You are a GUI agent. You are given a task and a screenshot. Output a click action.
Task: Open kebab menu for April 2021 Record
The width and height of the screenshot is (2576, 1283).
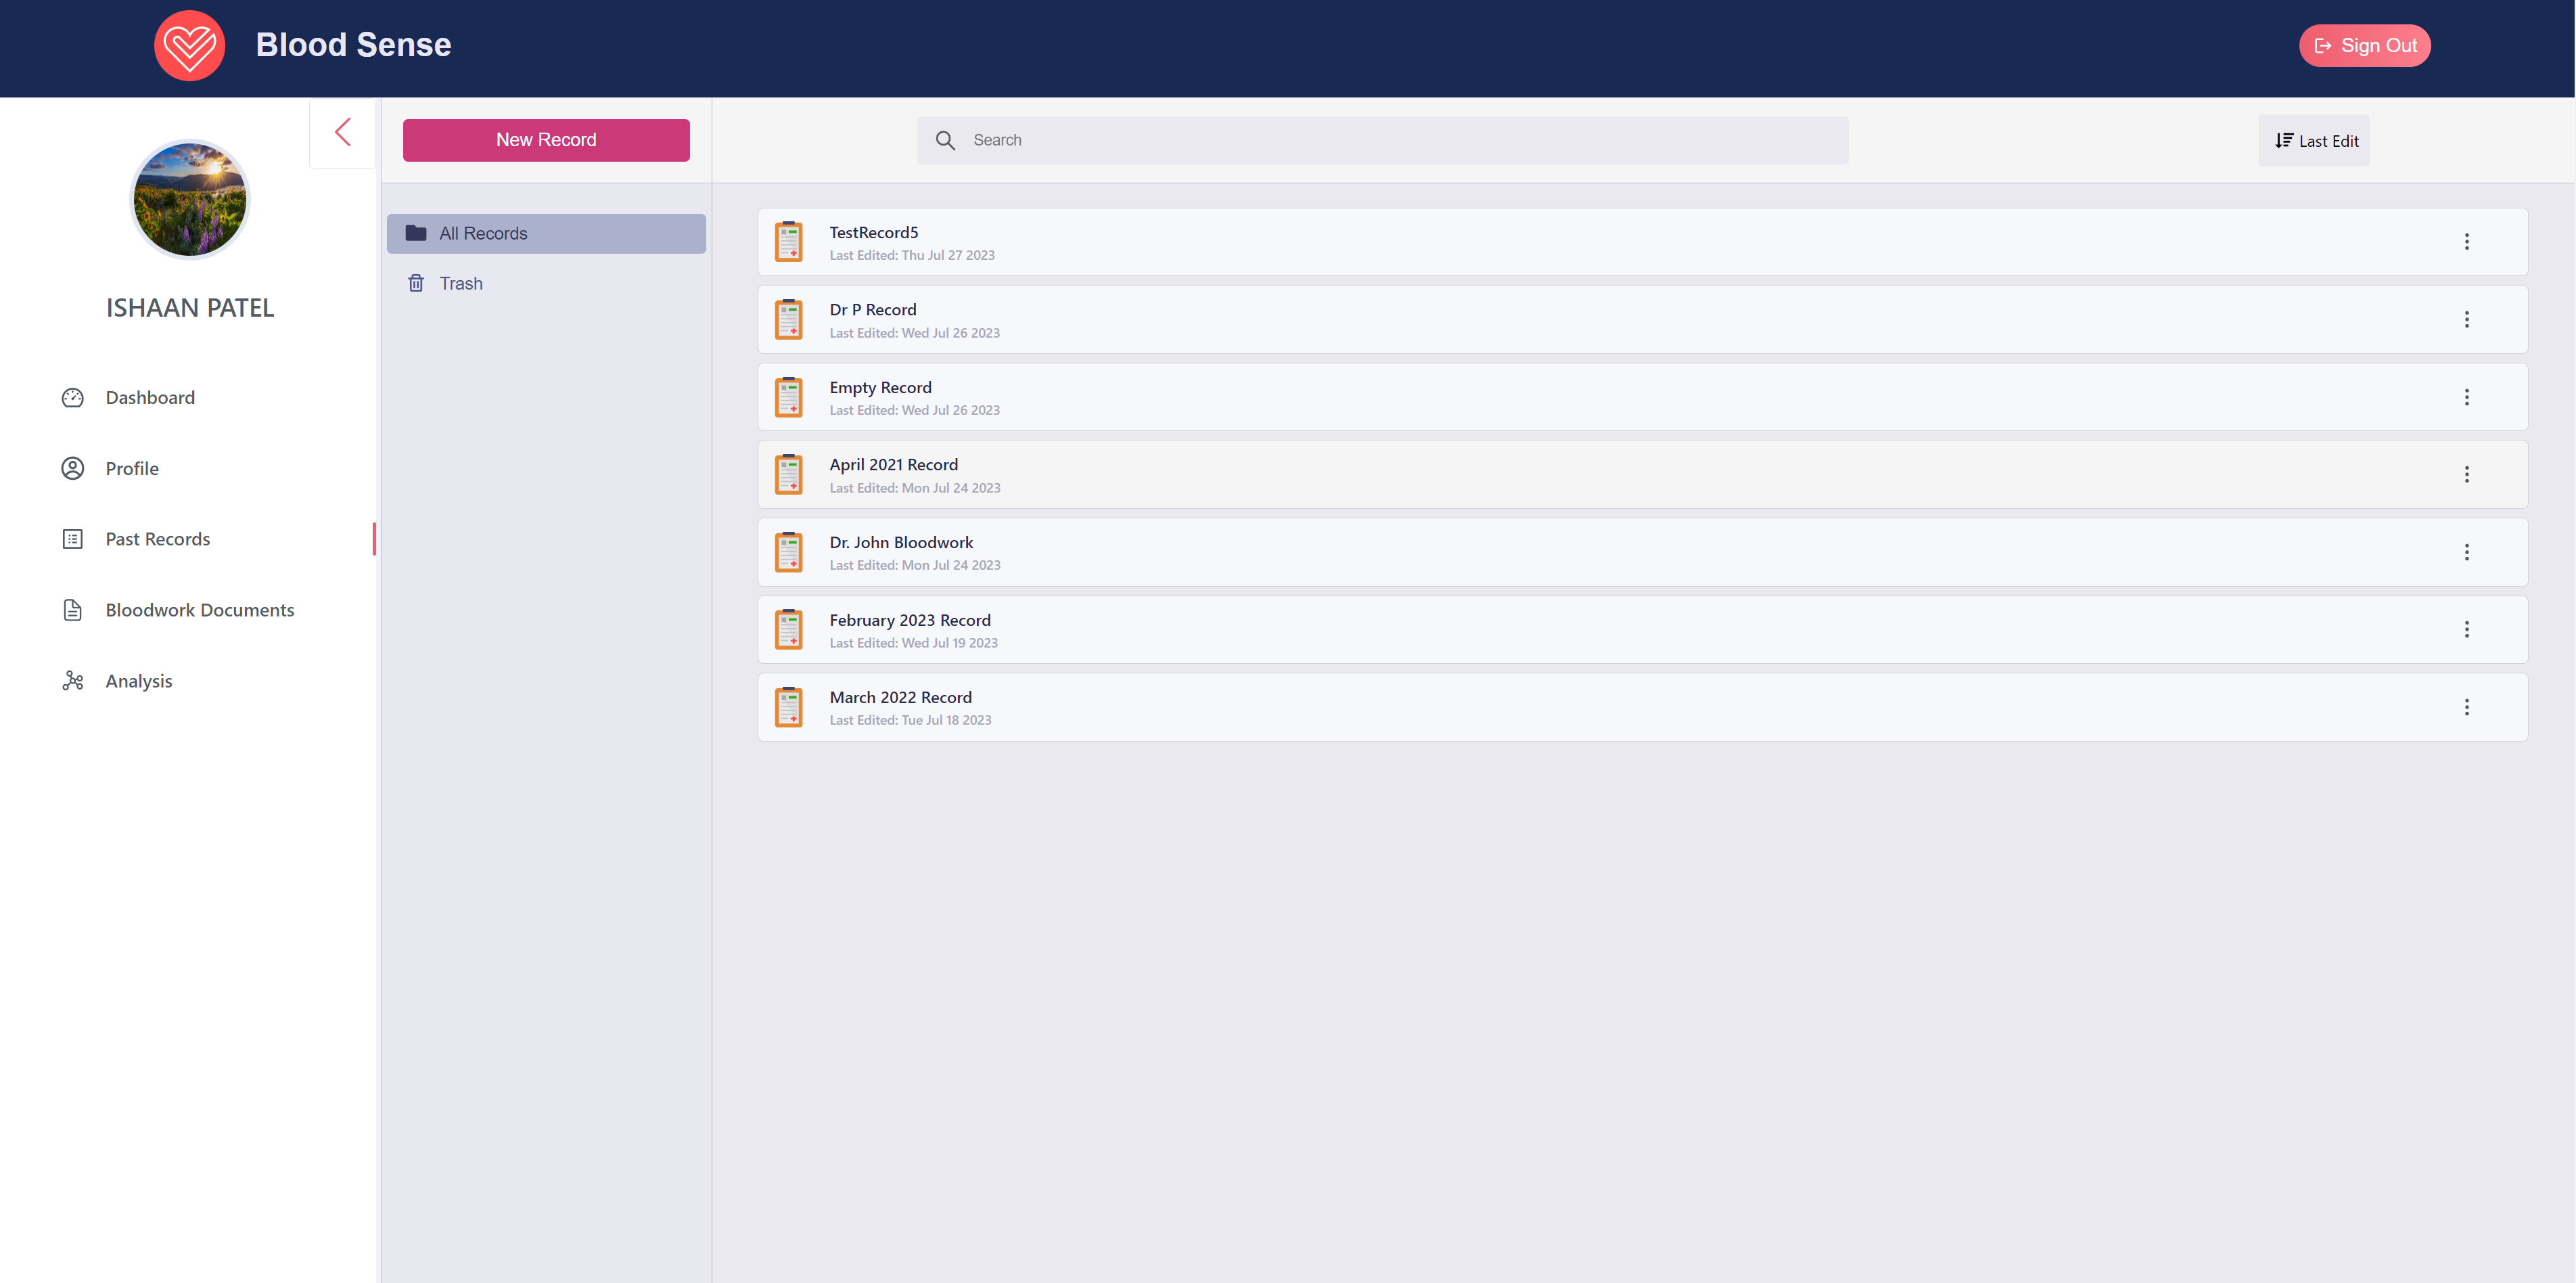point(2466,475)
